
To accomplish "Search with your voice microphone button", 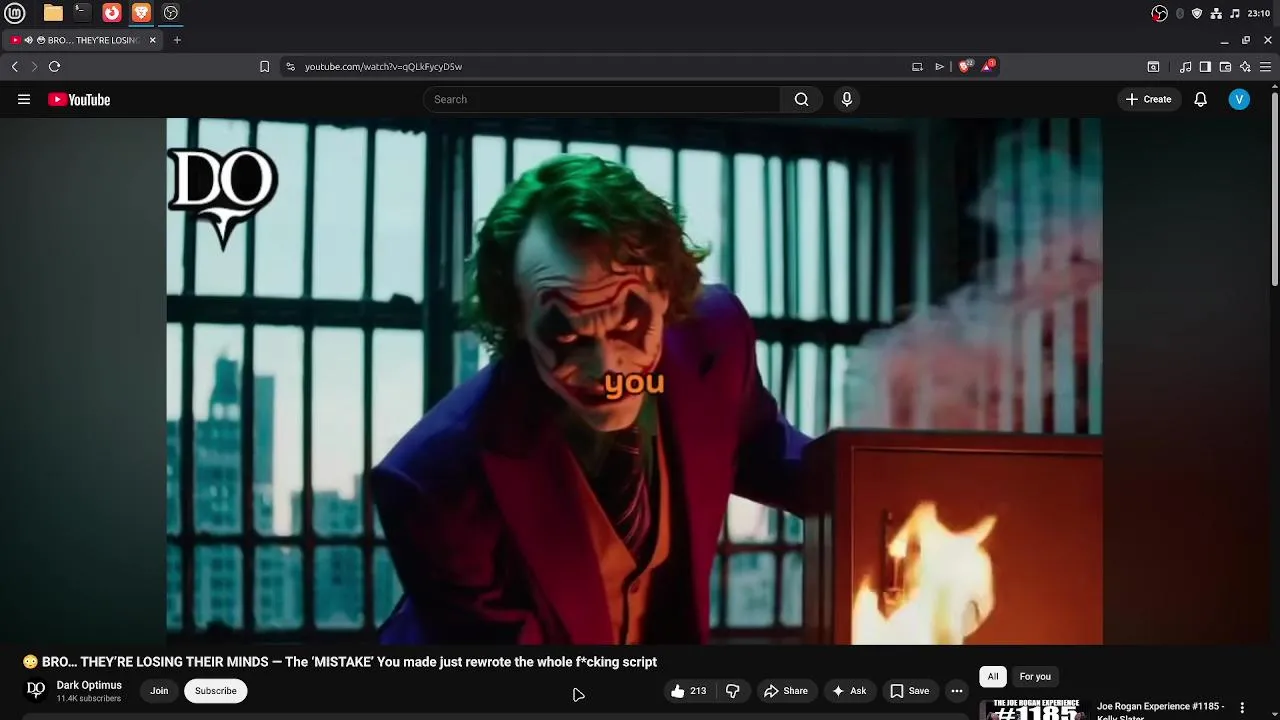I will tap(847, 99).
